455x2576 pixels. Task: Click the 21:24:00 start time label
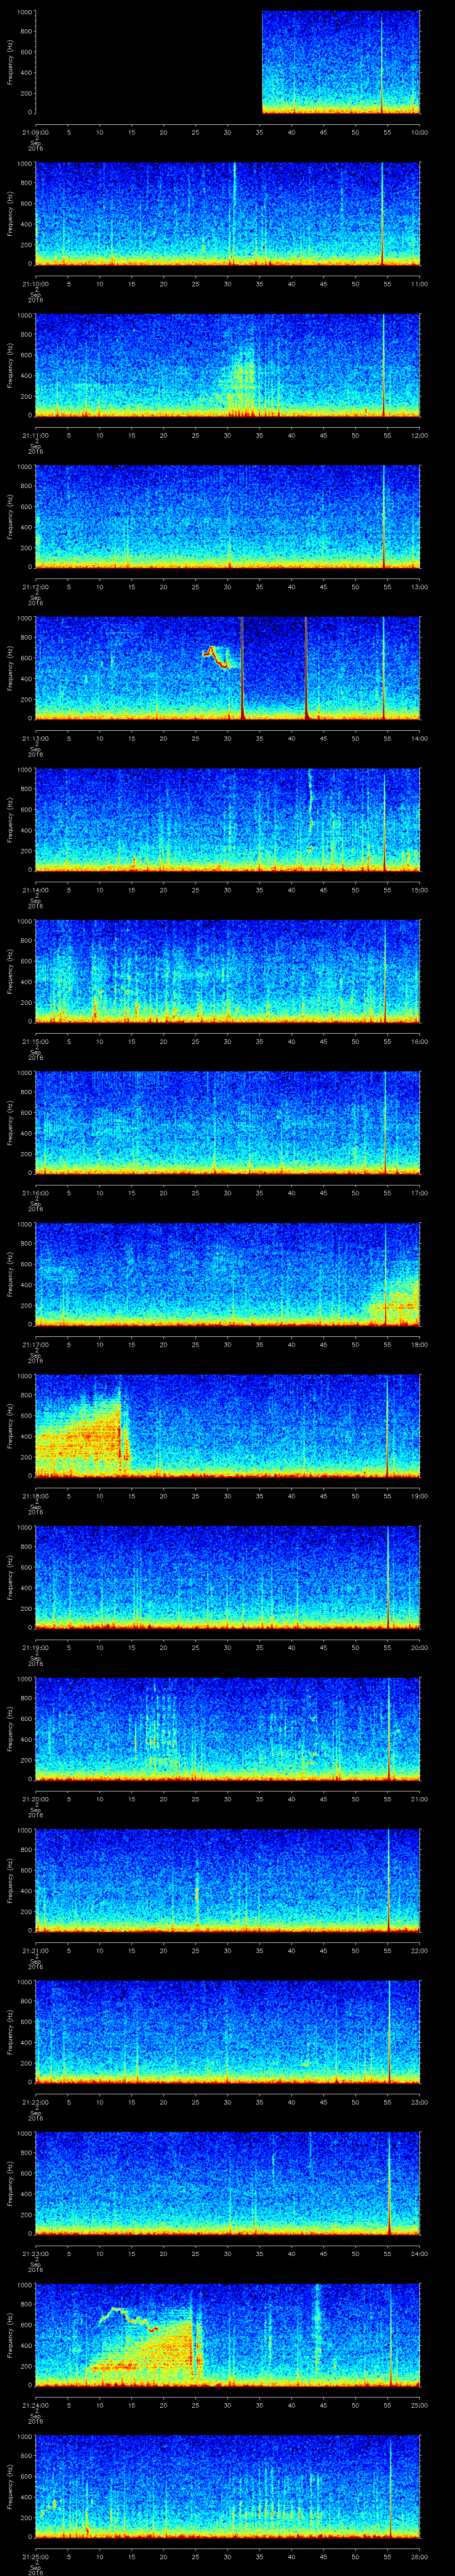(35, 2404)
